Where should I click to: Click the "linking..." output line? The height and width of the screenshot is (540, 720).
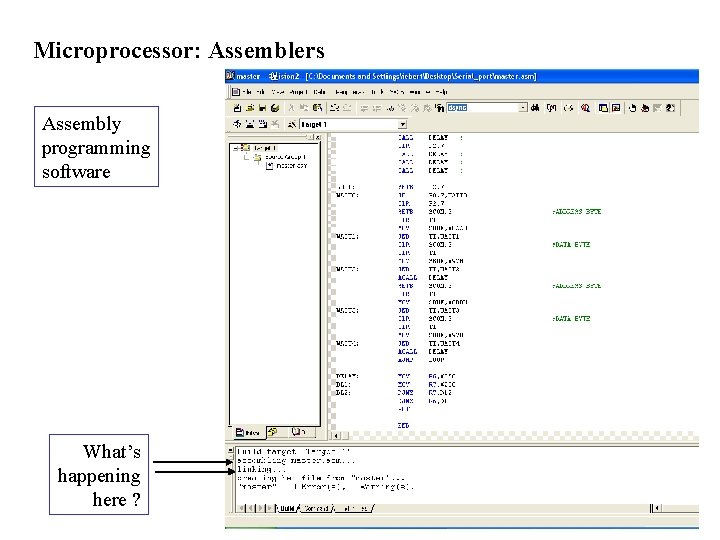tap(261, 469)
